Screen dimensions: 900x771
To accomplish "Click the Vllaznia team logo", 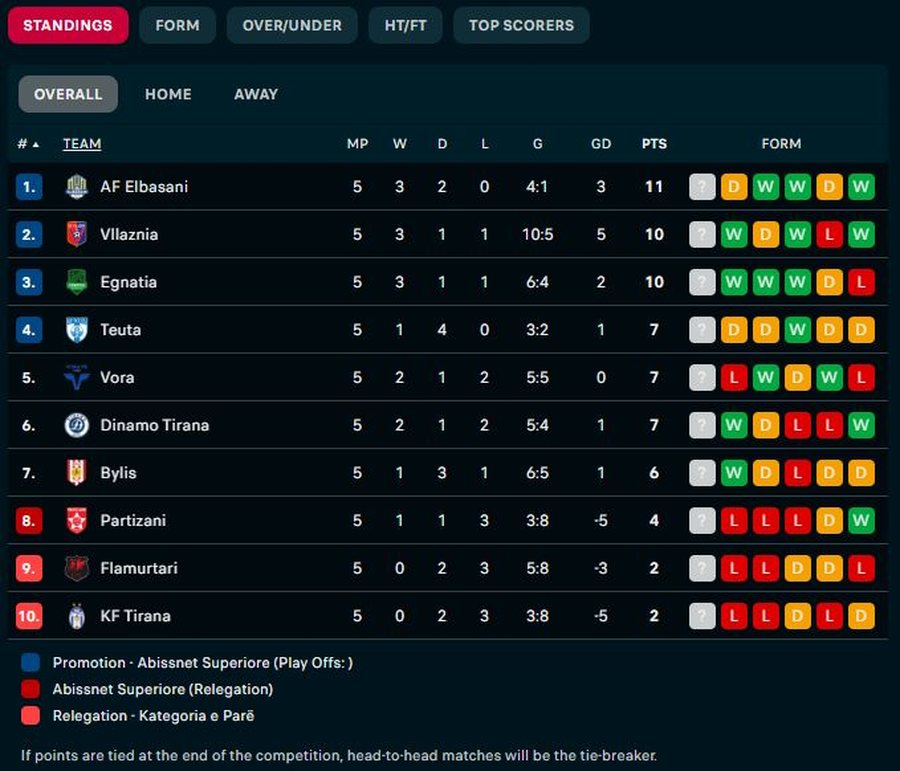I will (76, 234).
